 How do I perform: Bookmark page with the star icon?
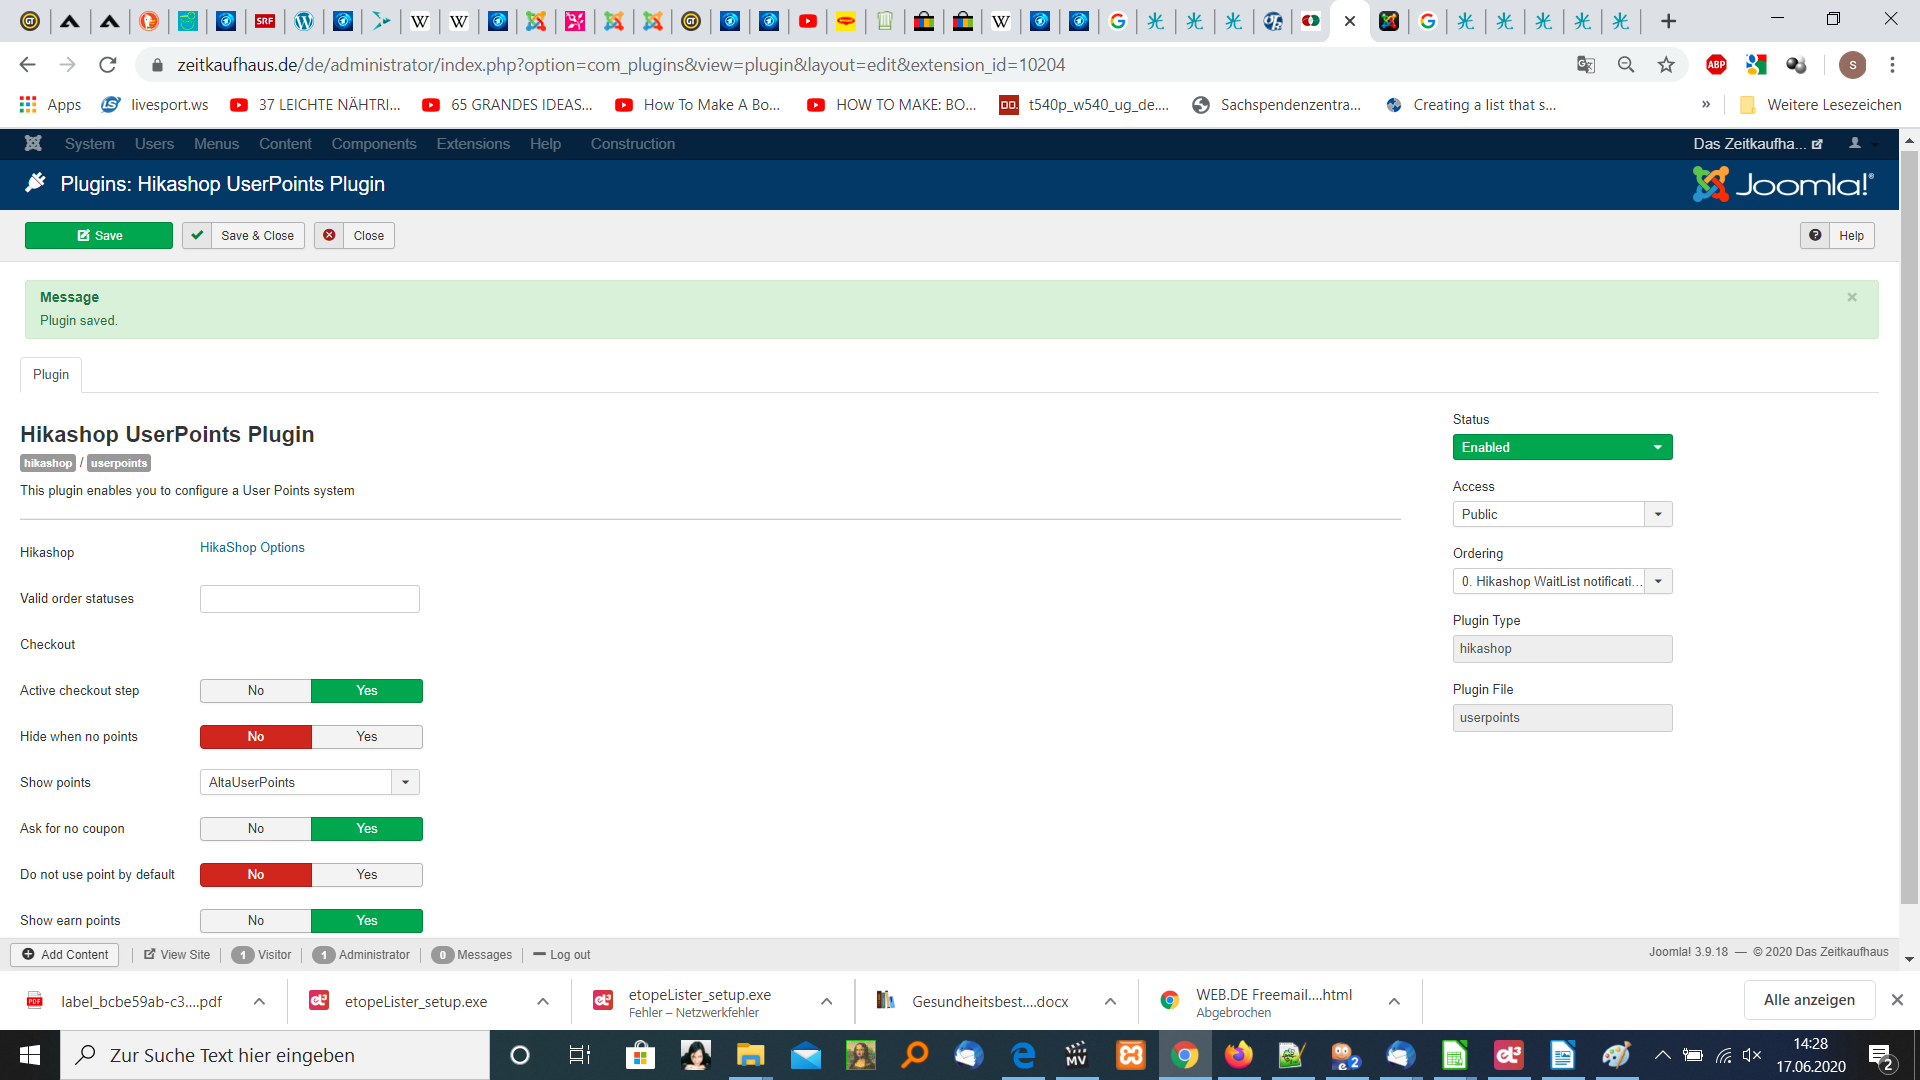(1666, 65)
